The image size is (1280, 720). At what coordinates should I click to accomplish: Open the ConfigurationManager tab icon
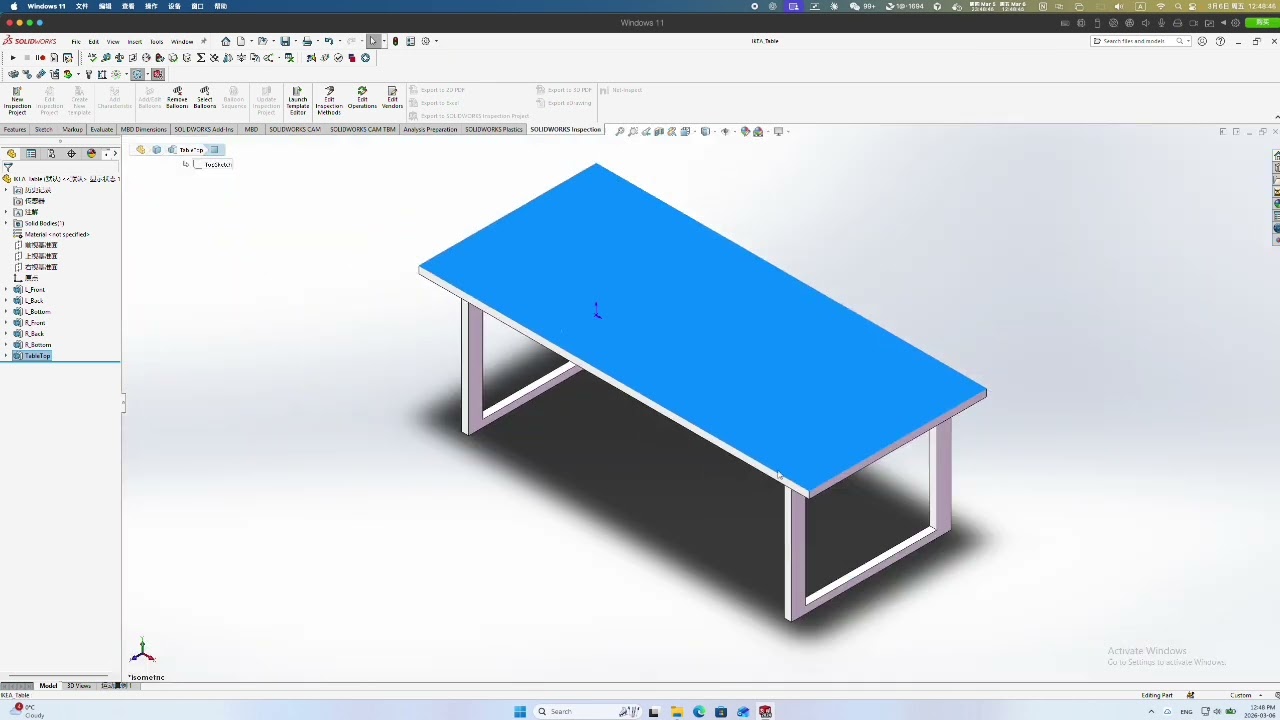click(51, 154)
